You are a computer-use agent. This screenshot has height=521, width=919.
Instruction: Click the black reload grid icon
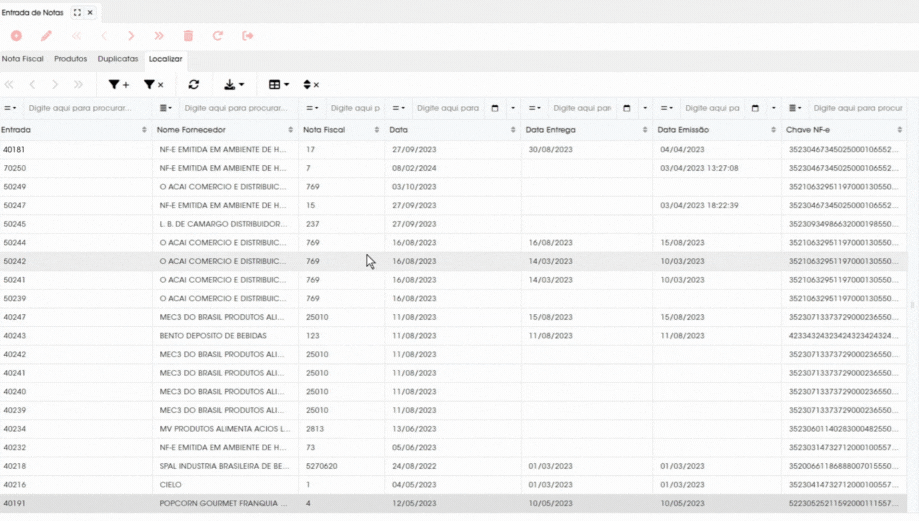click(194, 84)
